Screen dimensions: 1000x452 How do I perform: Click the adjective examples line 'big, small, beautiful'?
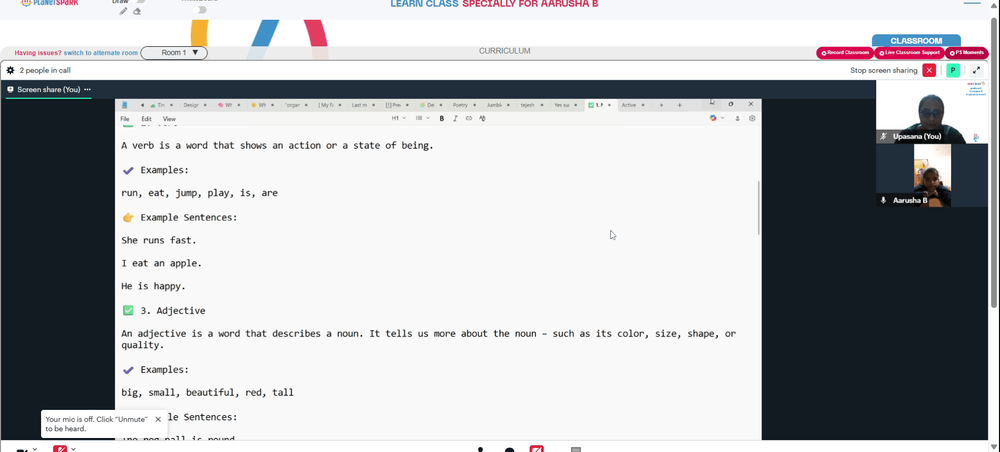207,393
